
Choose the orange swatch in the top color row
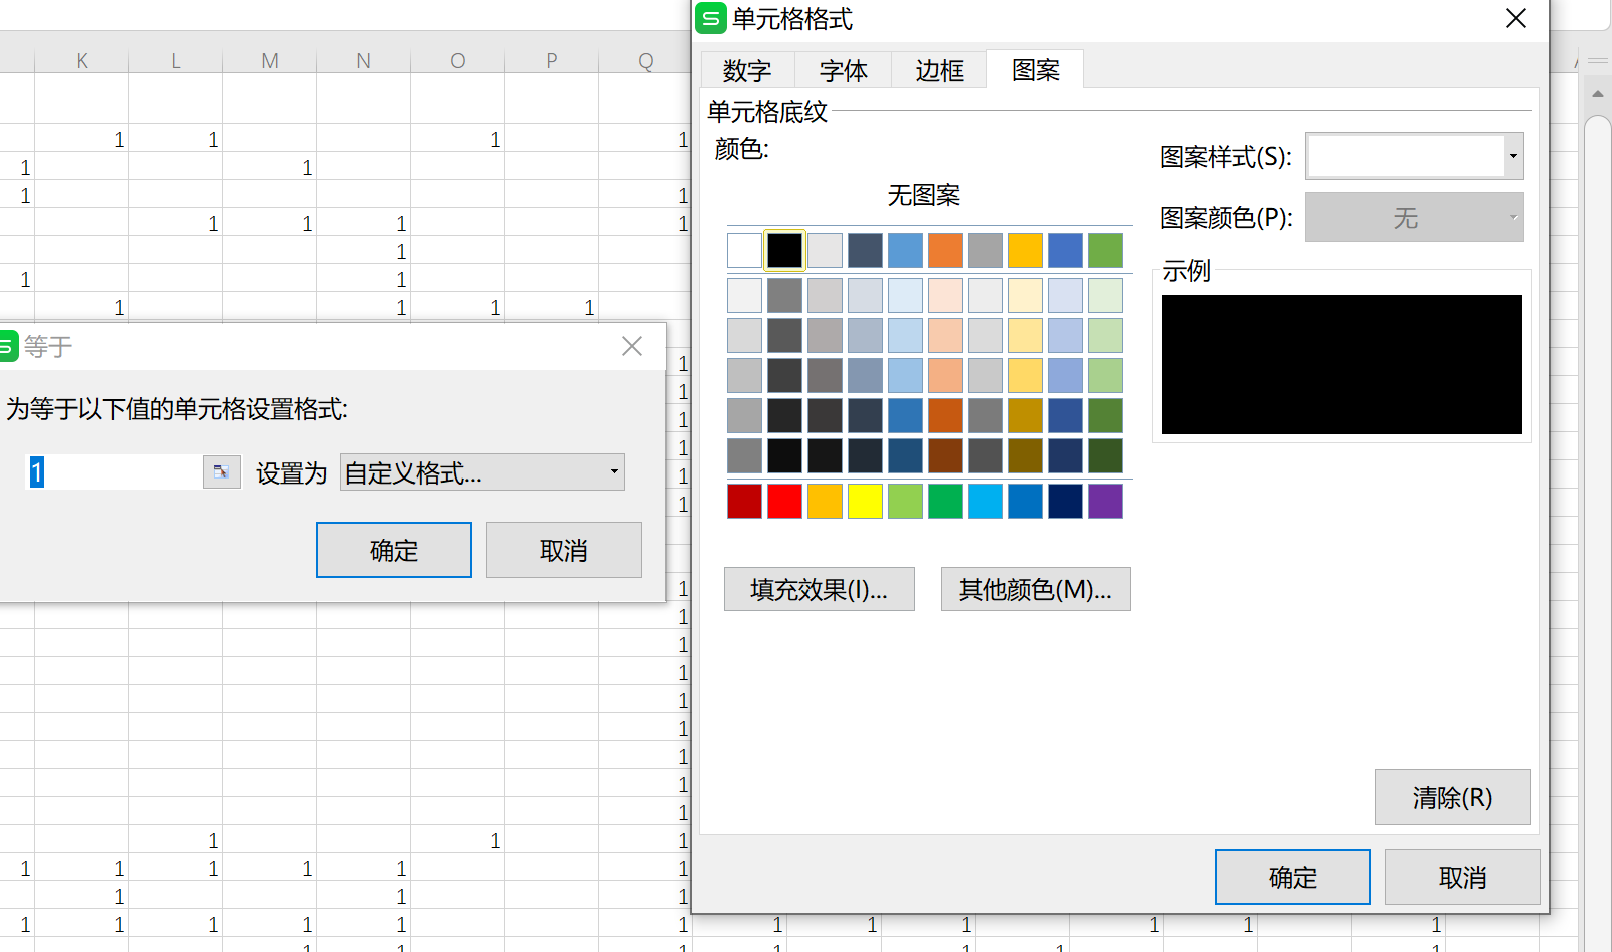pos(945,250)
